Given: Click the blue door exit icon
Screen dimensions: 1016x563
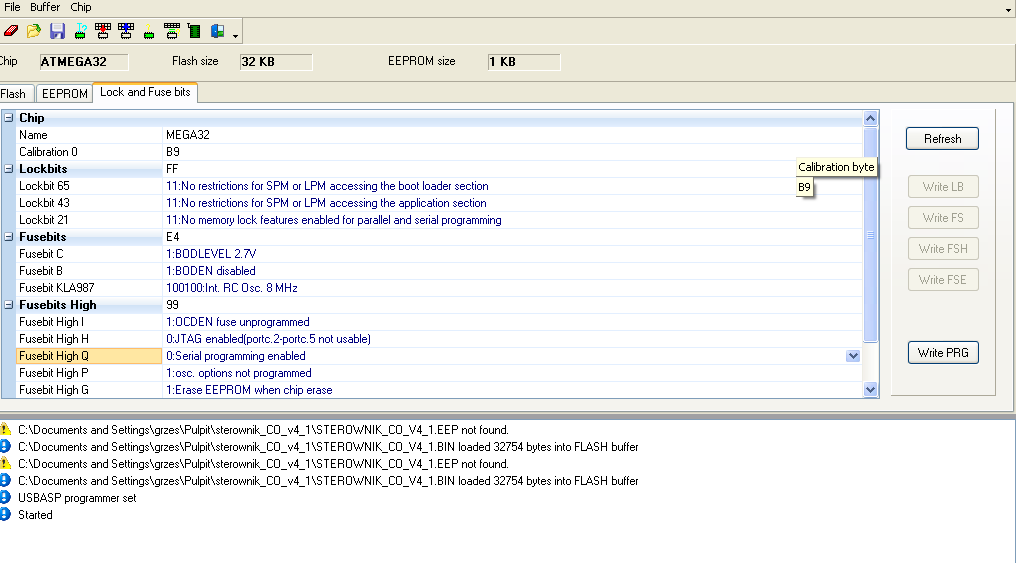Looking at the screenshot, I should point(218,31).
